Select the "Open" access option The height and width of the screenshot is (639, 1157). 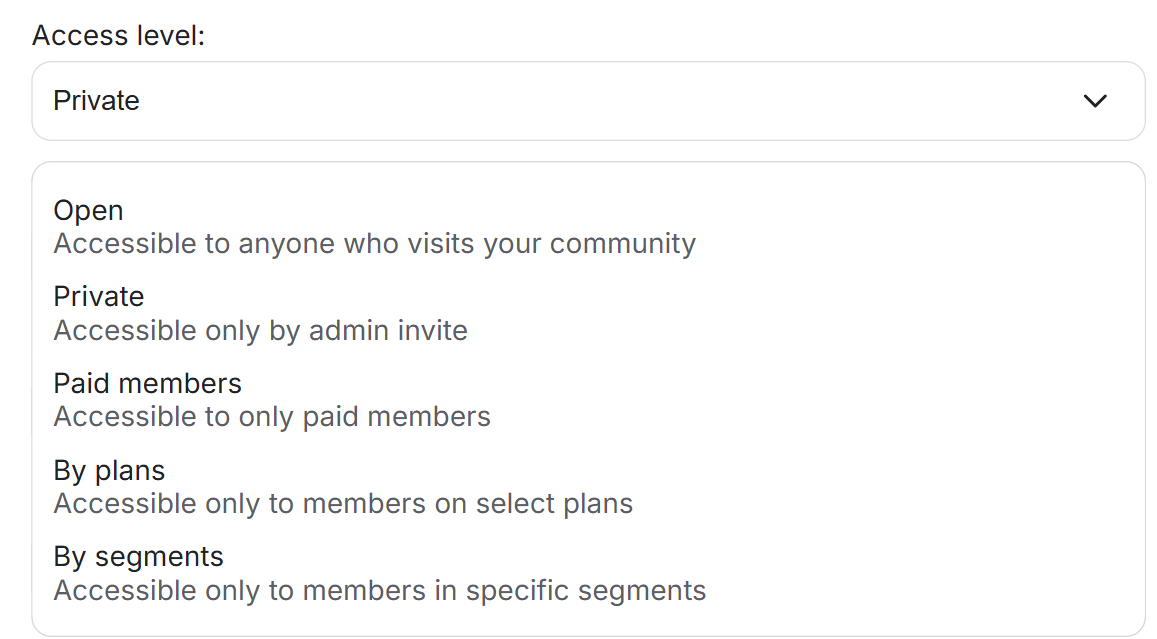click(89, 211)
